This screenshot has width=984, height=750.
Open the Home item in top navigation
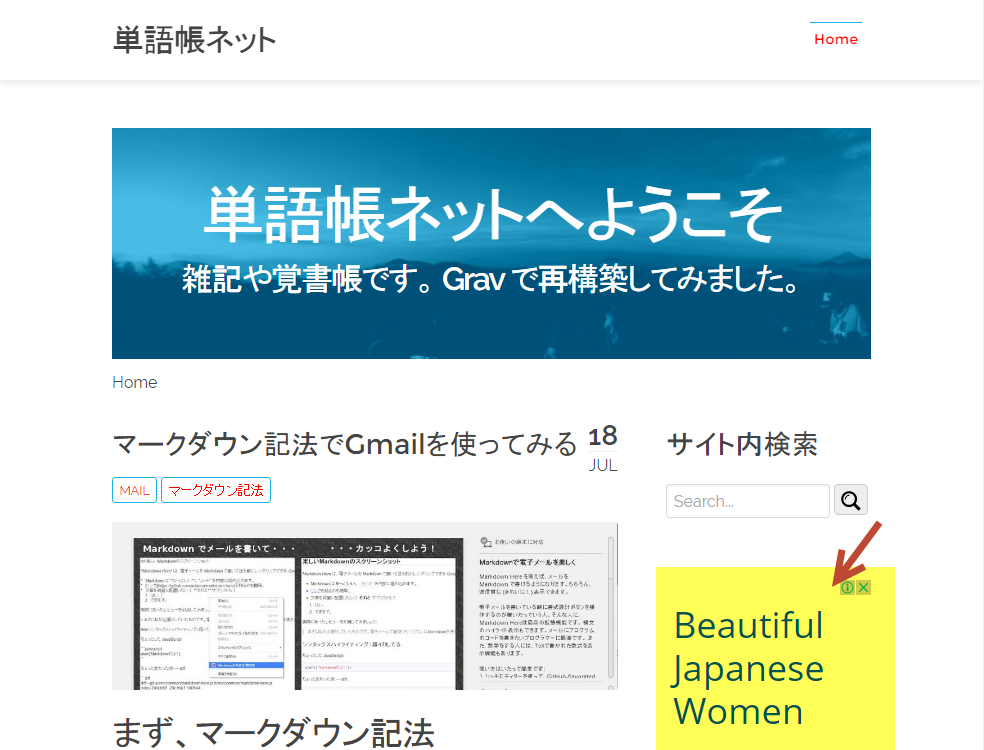click(836, 39)
